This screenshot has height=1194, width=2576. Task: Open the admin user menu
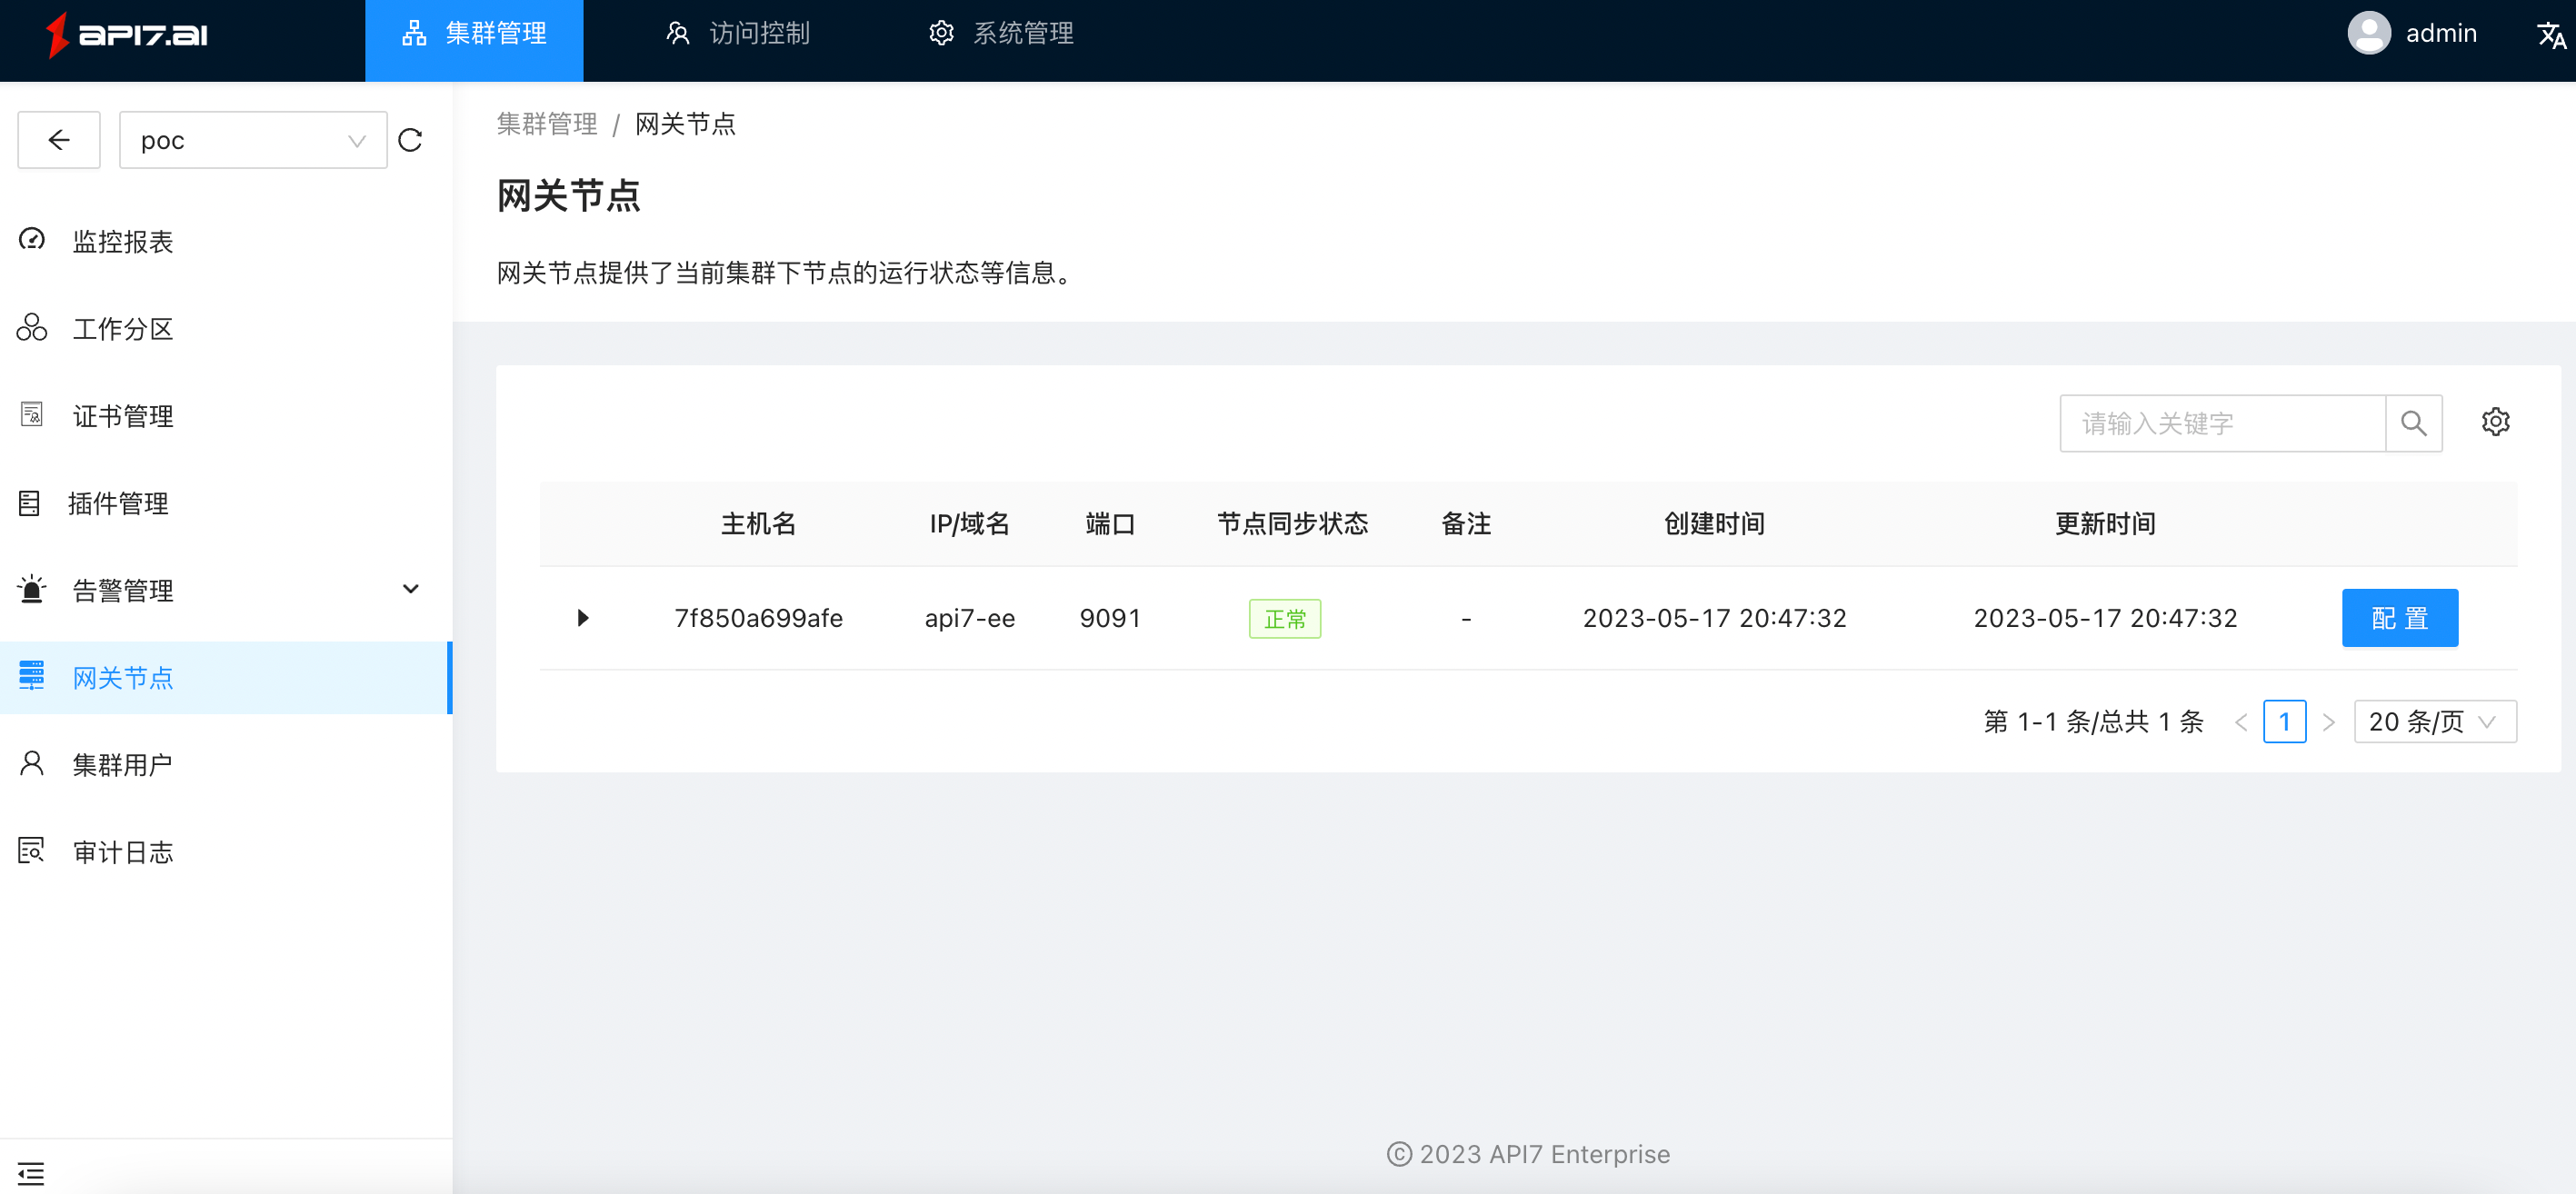(2412, 33)
